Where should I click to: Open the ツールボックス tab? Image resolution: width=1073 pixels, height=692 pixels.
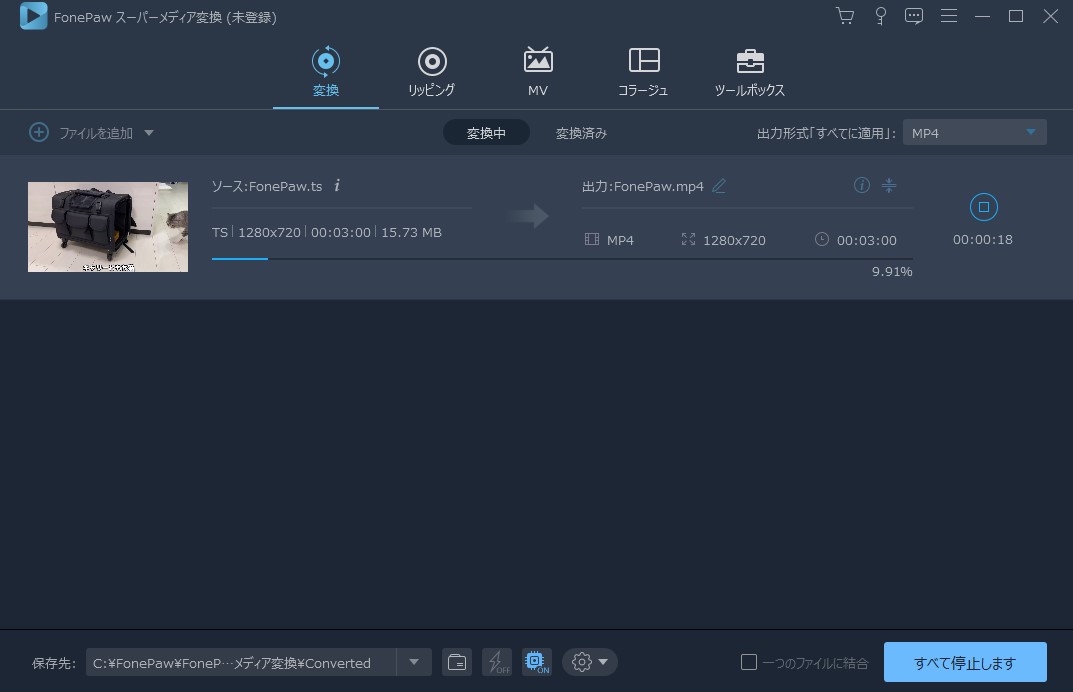click(x=750, y=72)
